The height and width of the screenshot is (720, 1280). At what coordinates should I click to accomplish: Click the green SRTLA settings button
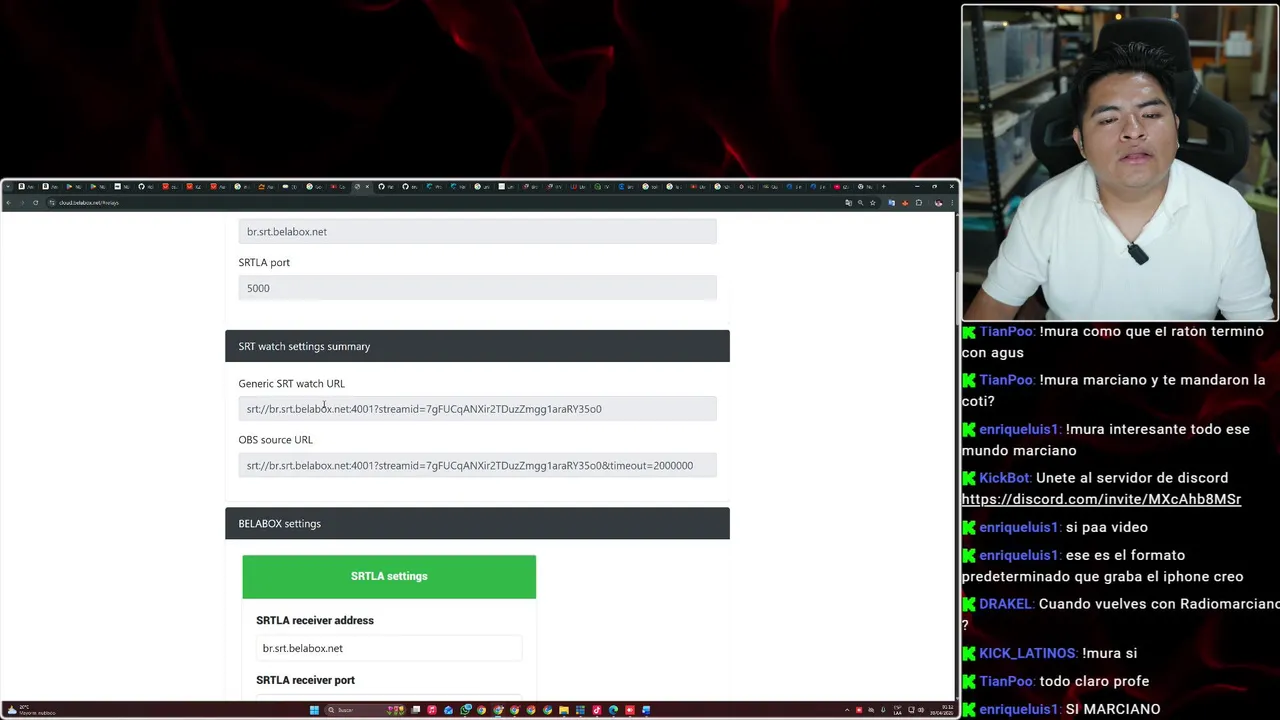tap(389, 576)
